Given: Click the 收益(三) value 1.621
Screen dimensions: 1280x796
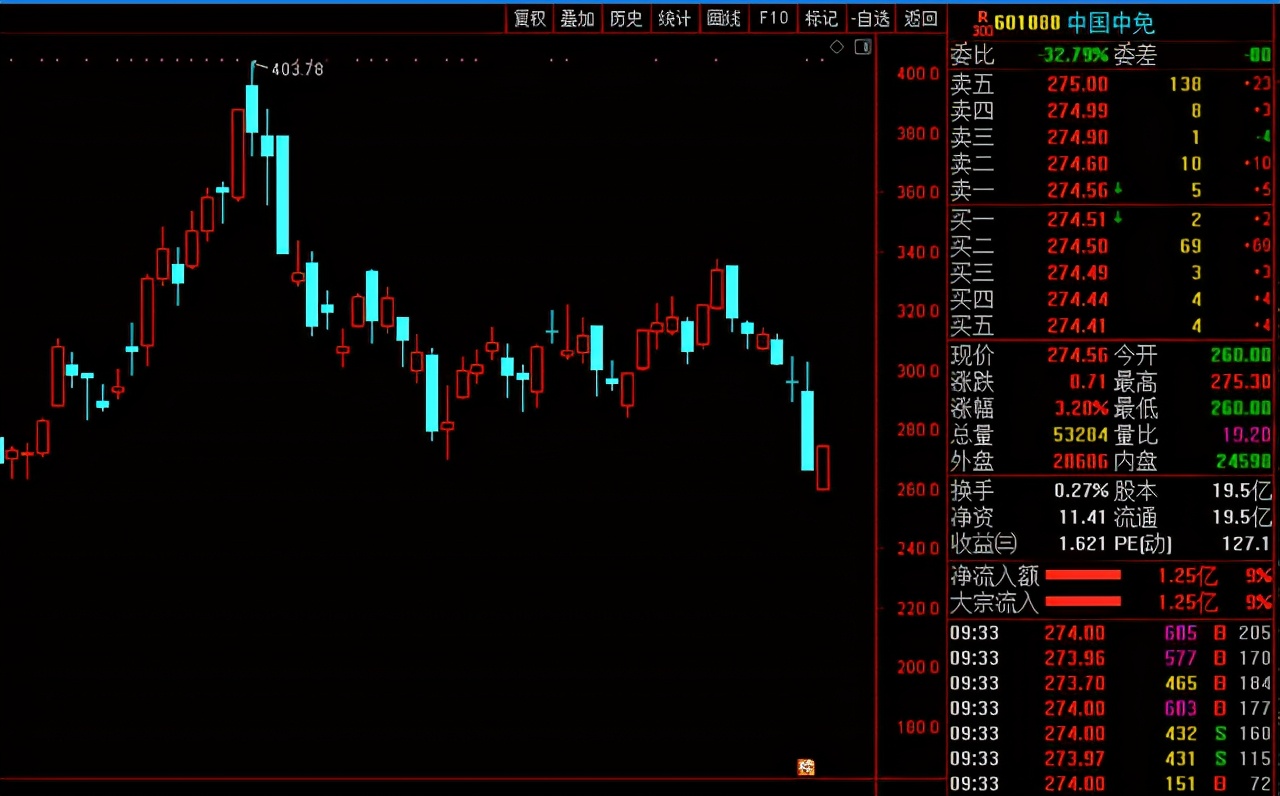Looking at the screenshot, I should [1083, 544].
